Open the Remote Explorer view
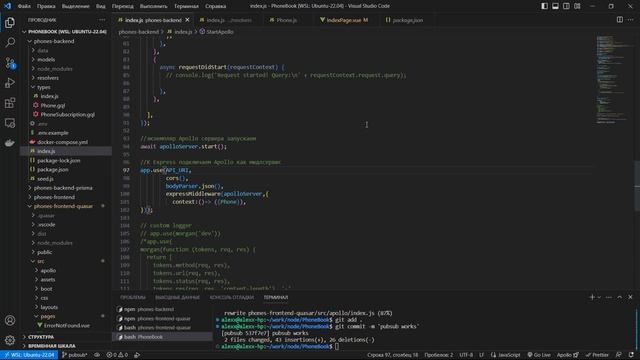The image size is (640, 360). click(x=10, y=123)
